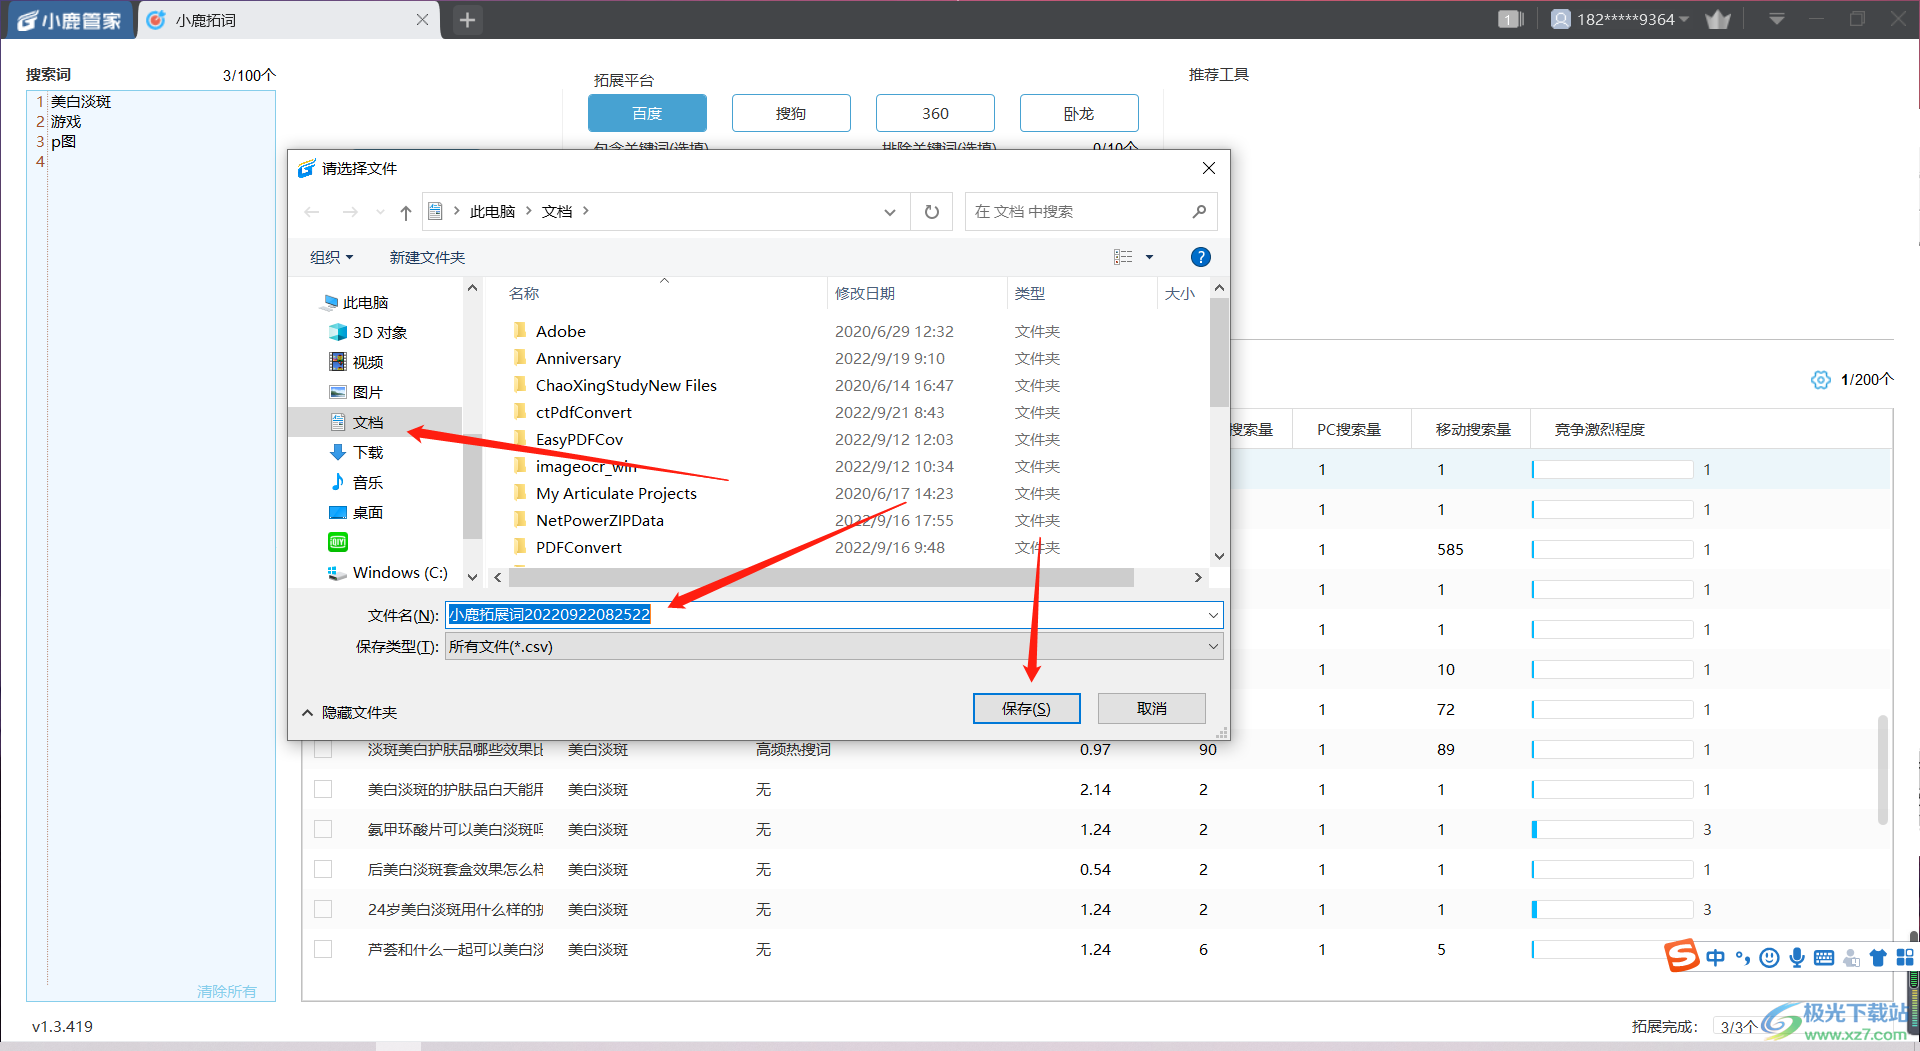Tick checkbox for 氨甲环酸片可以美白淡斑 row
Image resolution: width=1920 pixels, height=1051 pixels.
point(323,829)
